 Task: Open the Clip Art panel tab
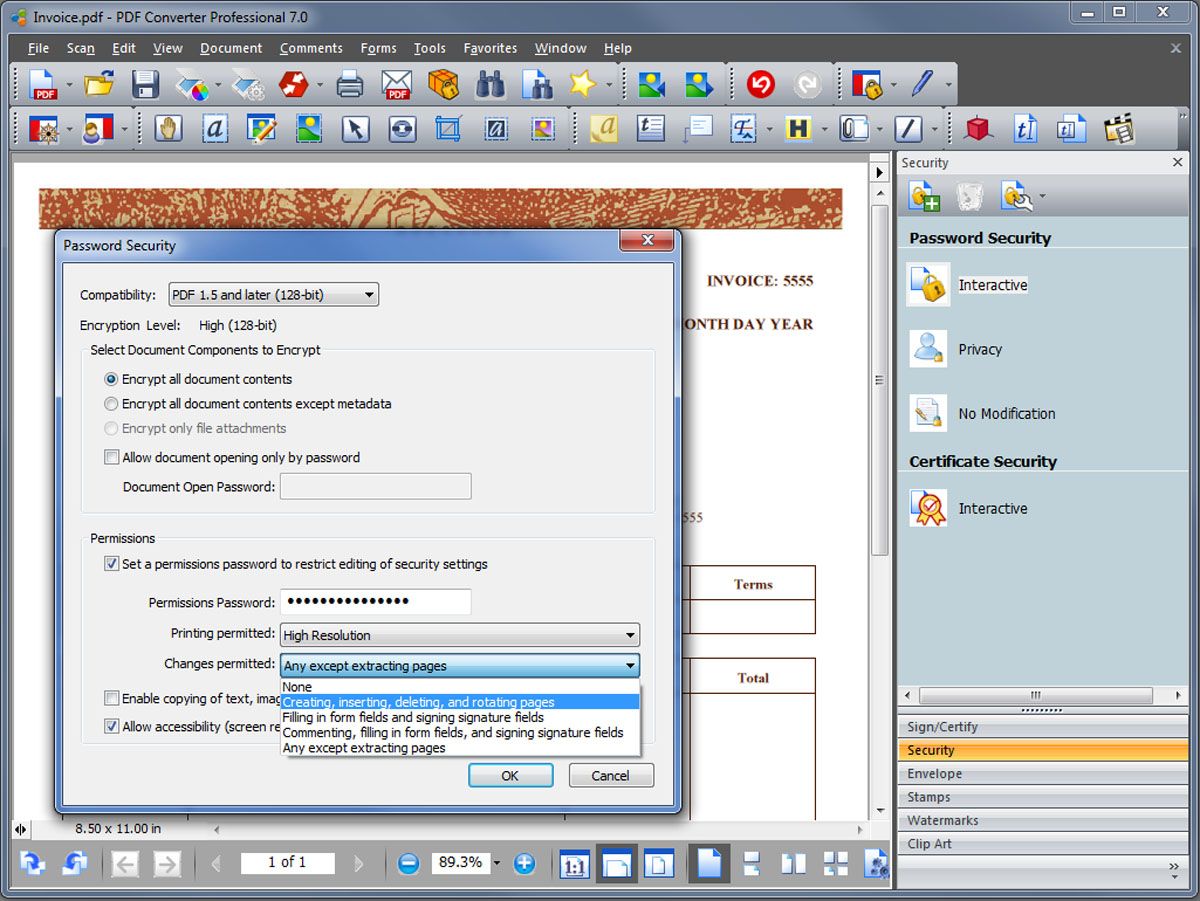(1042, 844)
